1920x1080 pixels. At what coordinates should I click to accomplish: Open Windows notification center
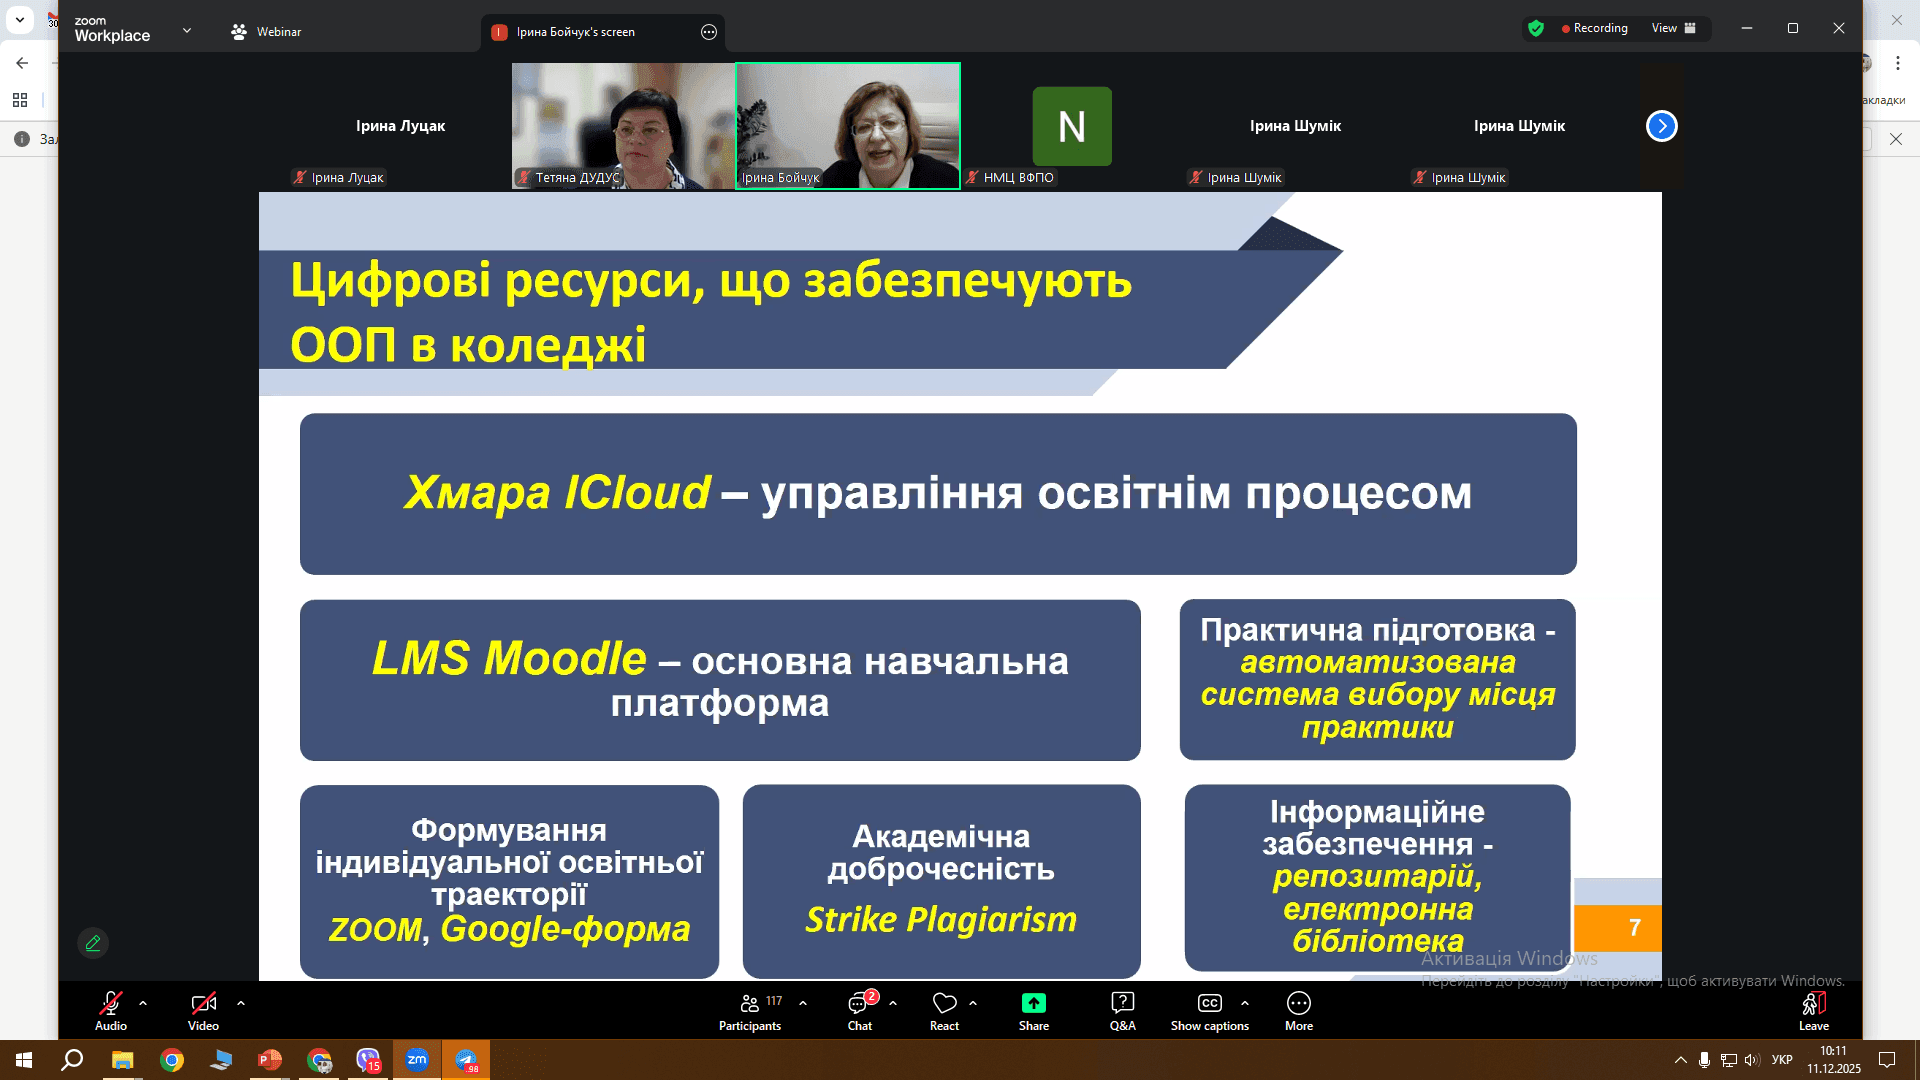click(1887, 1060)
